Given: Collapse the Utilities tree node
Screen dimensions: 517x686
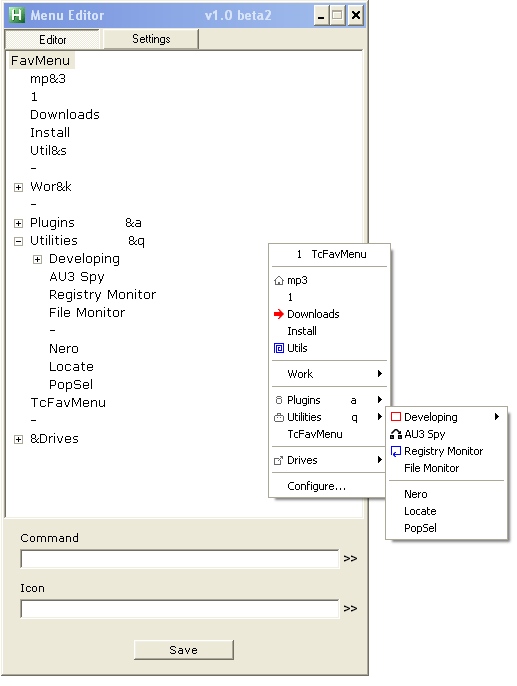Looking at the screenshot, I should coord(18,242).
